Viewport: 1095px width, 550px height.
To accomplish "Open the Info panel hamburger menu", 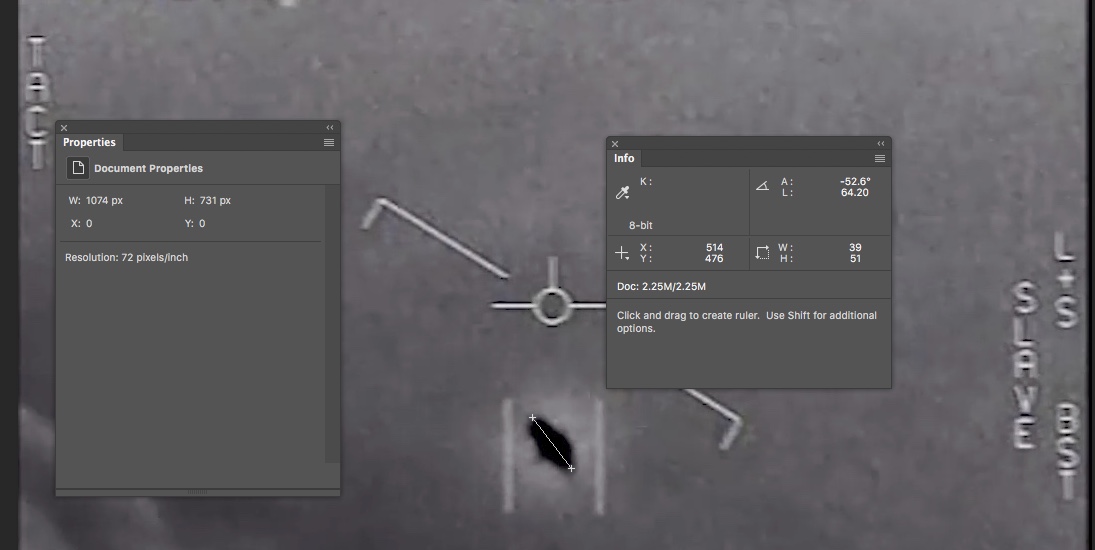I will [880, 159].
